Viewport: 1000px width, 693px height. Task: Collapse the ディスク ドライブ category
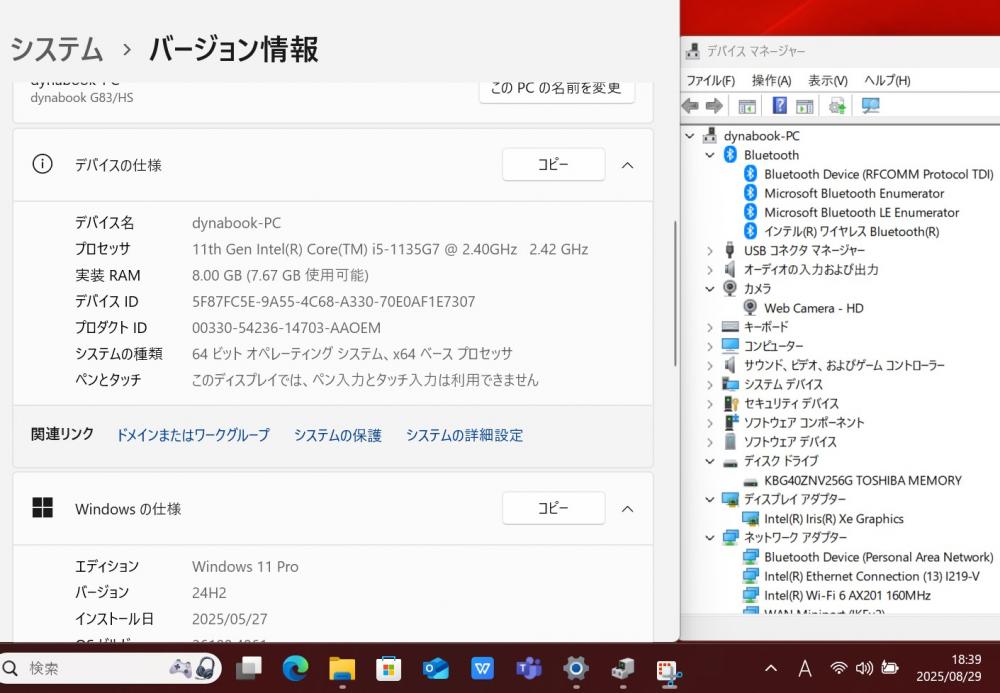coord(710,461)
